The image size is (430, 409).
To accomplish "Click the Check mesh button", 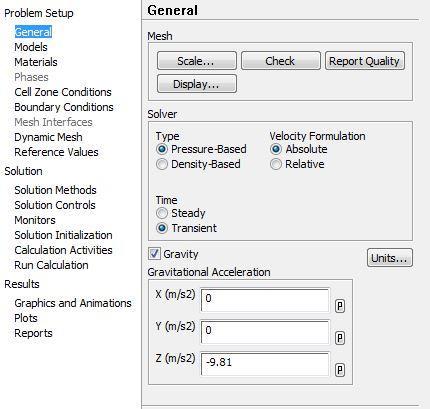I will pyautogui.click(x=281, y=61).
